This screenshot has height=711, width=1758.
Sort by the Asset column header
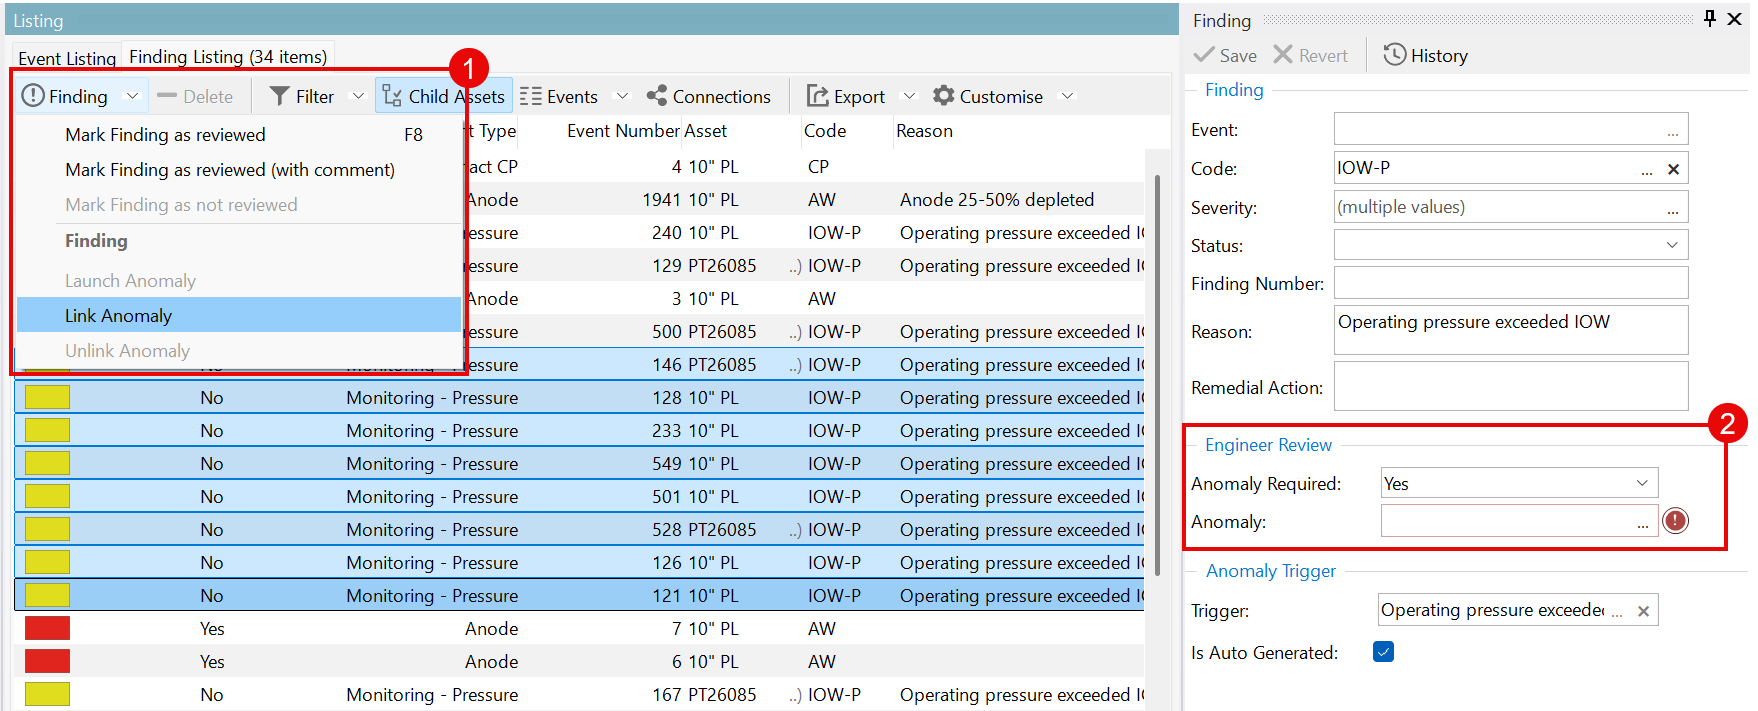click(x=706, y=131)
